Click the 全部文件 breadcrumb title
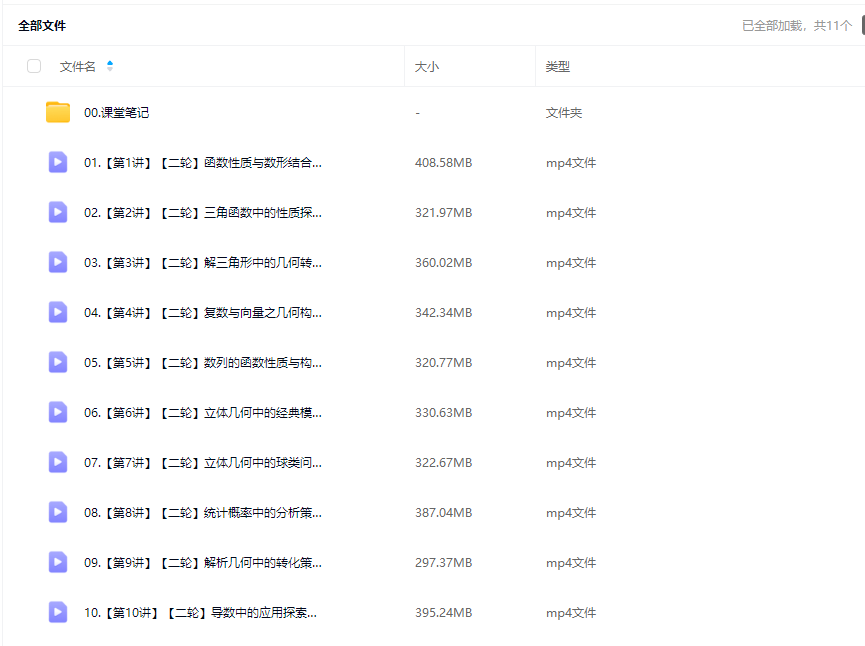 coord(42,25)
